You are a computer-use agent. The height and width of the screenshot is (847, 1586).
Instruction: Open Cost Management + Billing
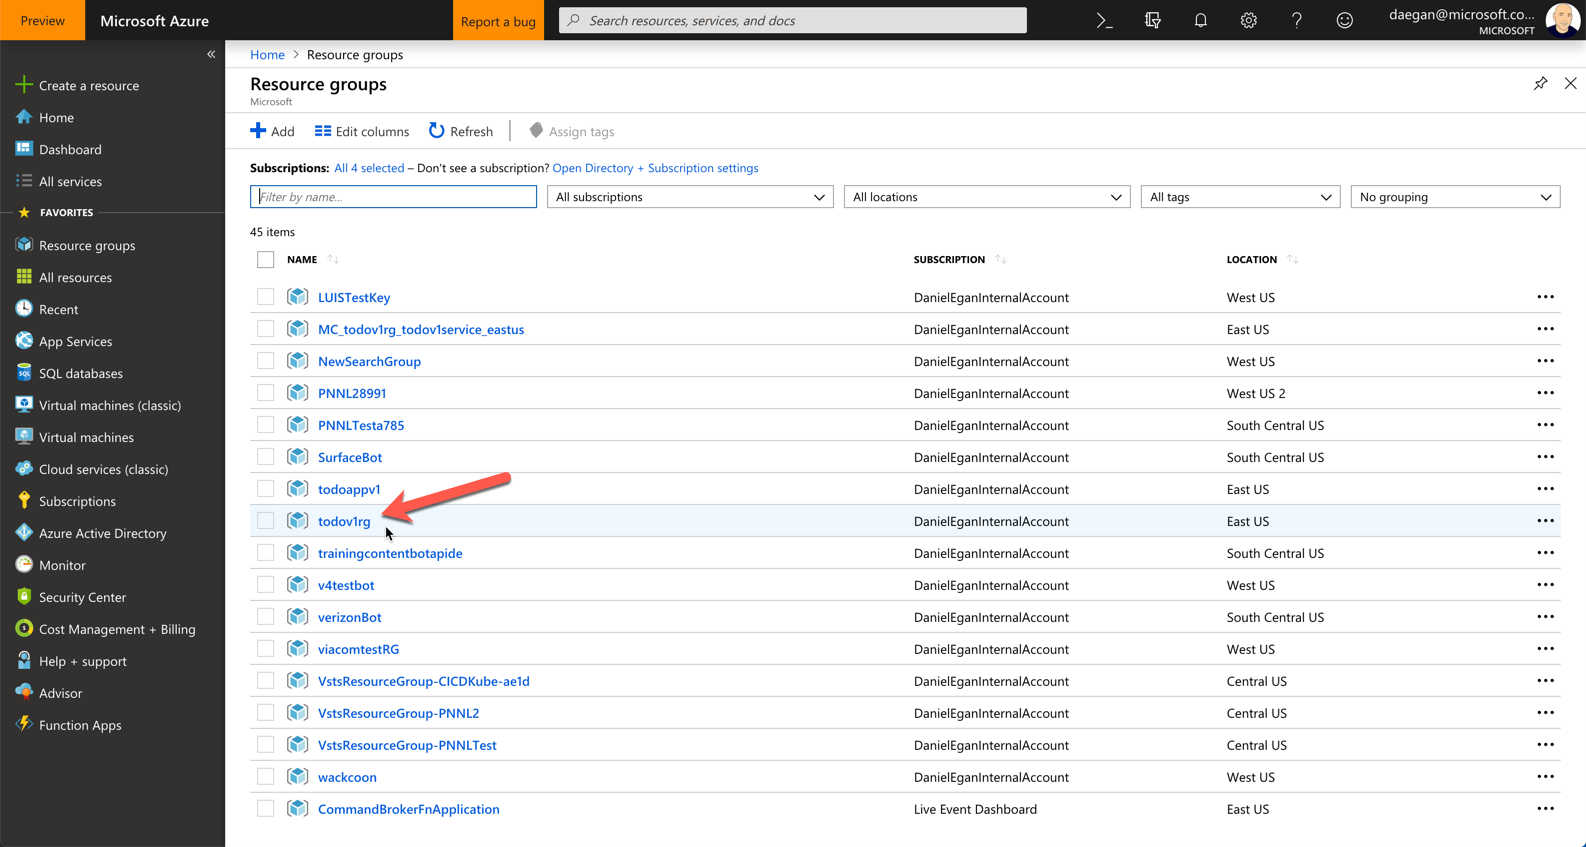click(117, 629)
